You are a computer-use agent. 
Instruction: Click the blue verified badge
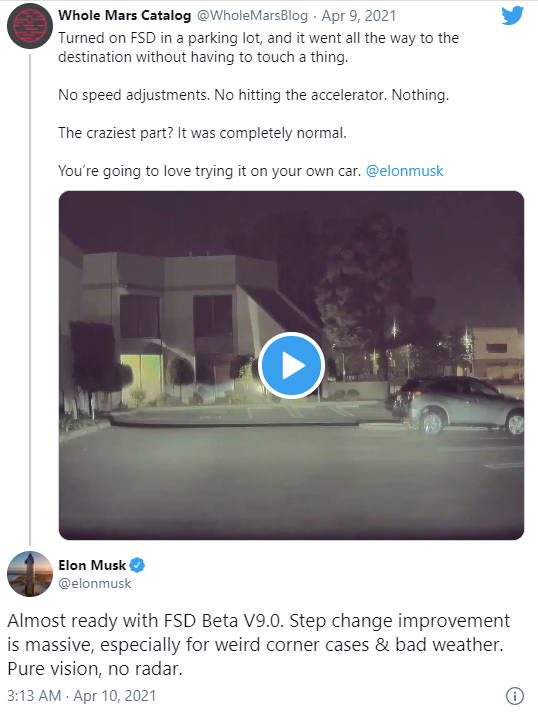[137, 565]
